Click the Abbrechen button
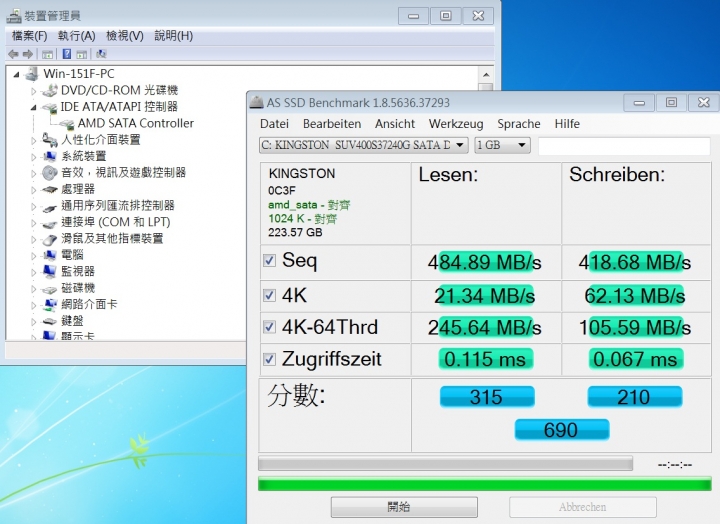Screen dimensions: 720x524 583,507
